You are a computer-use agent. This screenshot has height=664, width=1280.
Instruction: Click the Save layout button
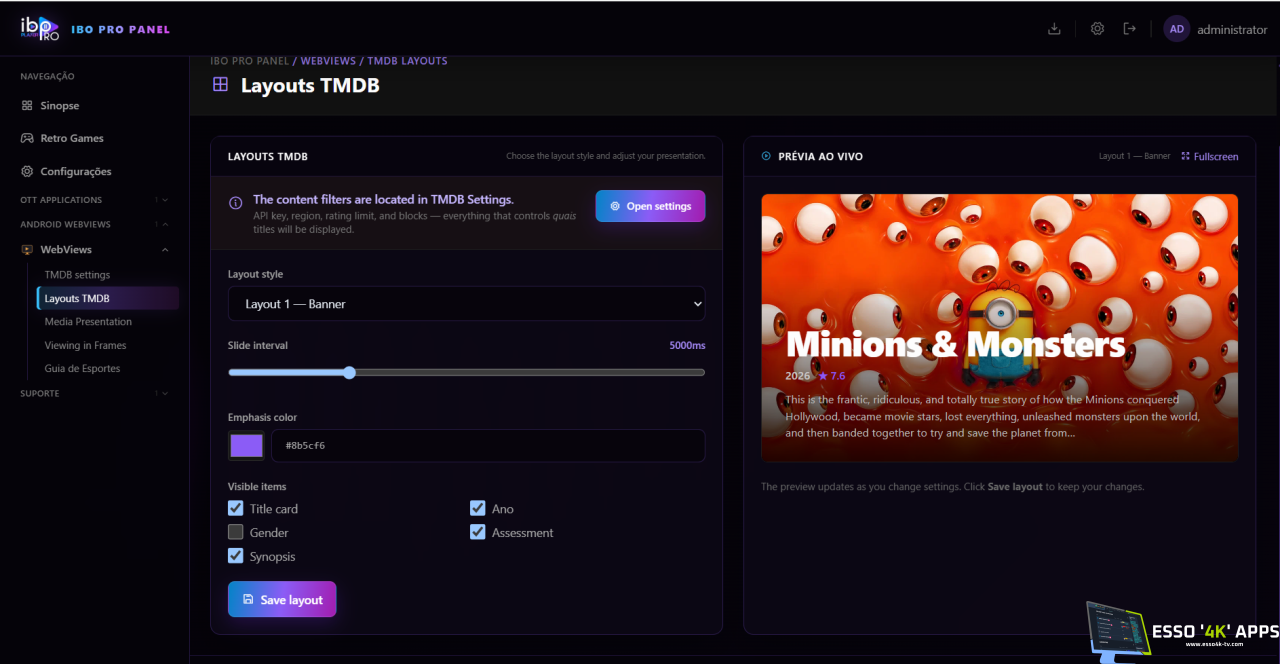click(282, 600)
